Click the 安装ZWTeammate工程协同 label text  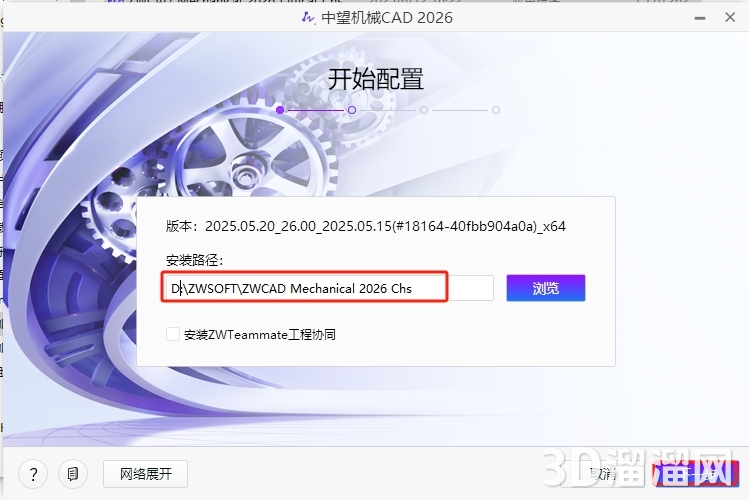260,334
